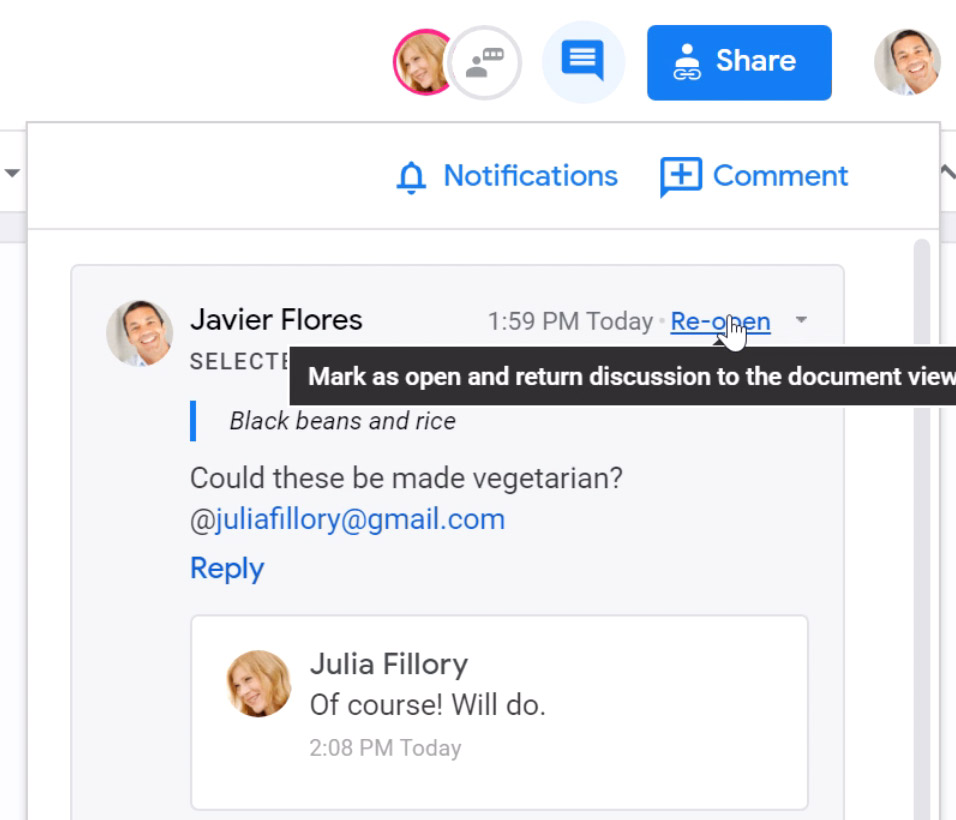Click Javier Flores's avatar in the comment
Screen dimensions: 956x820
[x=140, y=332]
